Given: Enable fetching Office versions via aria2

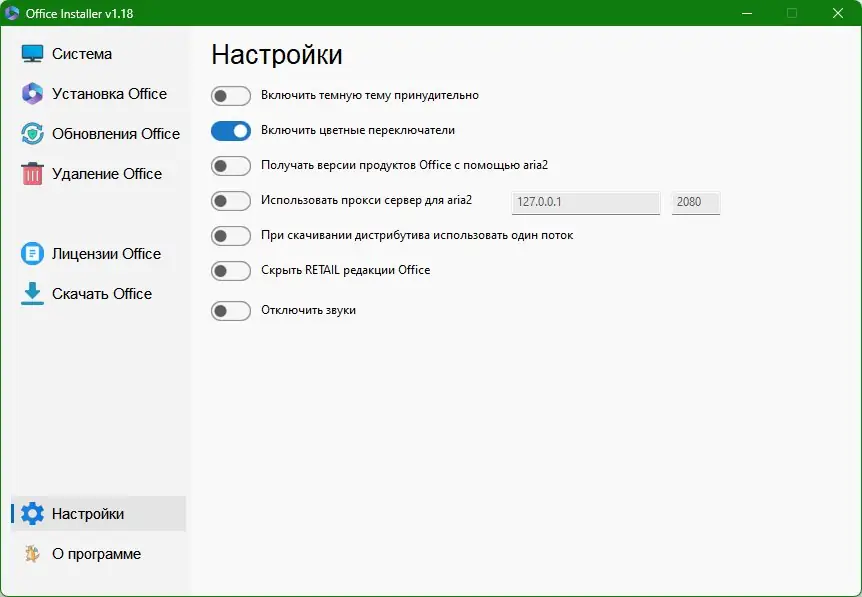Looking at the screenshot, I should (230, 166).
